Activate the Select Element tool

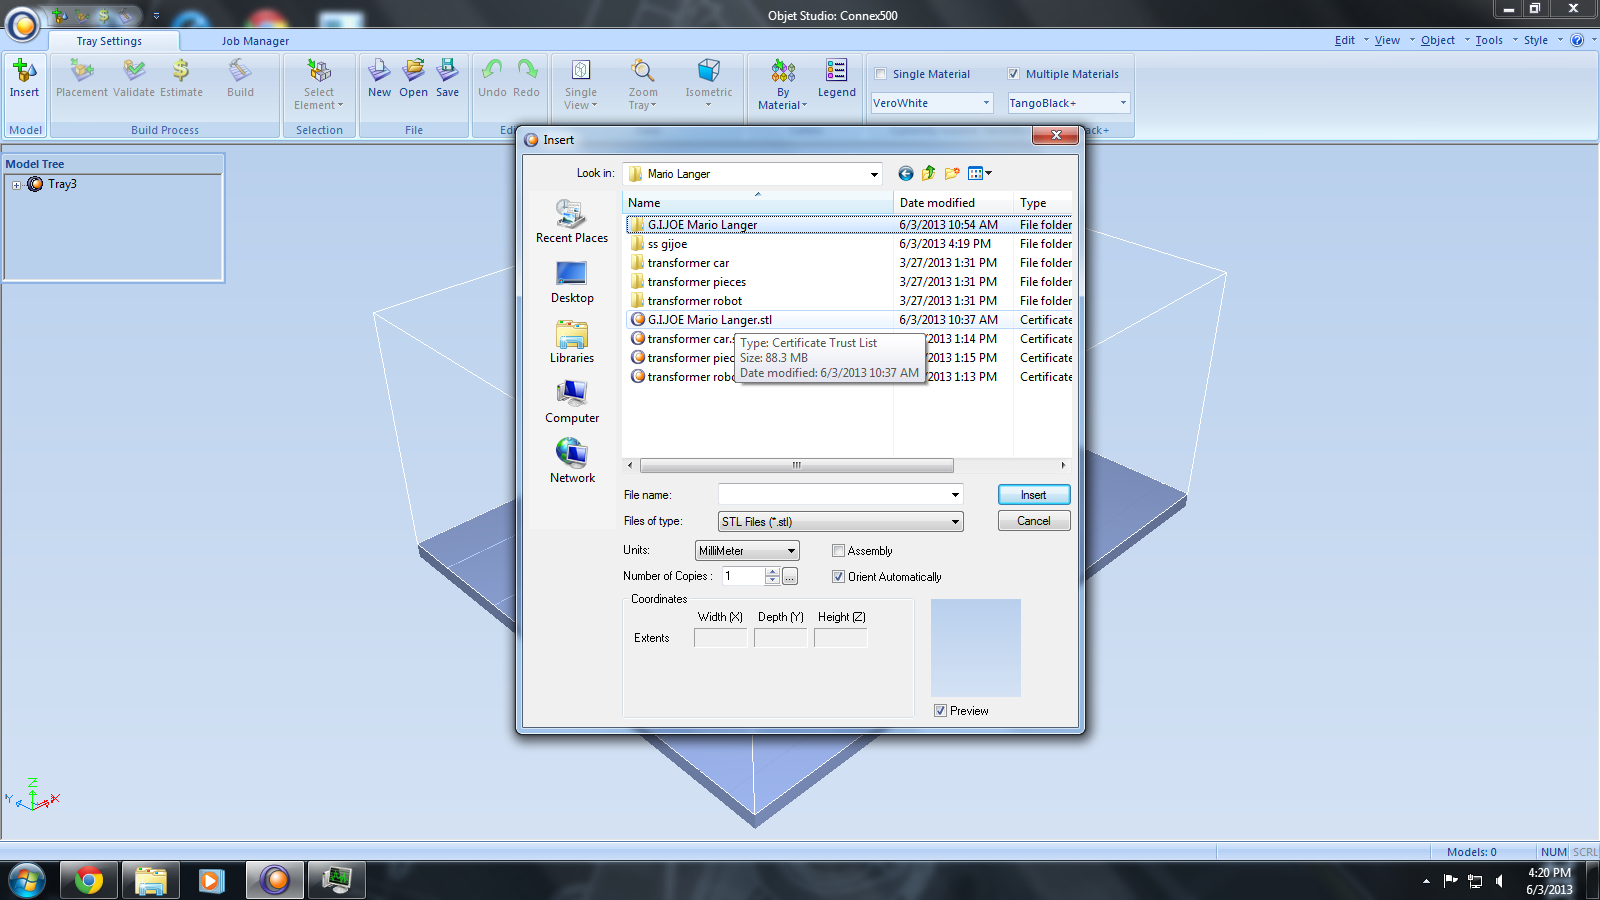pyautogui.click(x=319, y=84)
